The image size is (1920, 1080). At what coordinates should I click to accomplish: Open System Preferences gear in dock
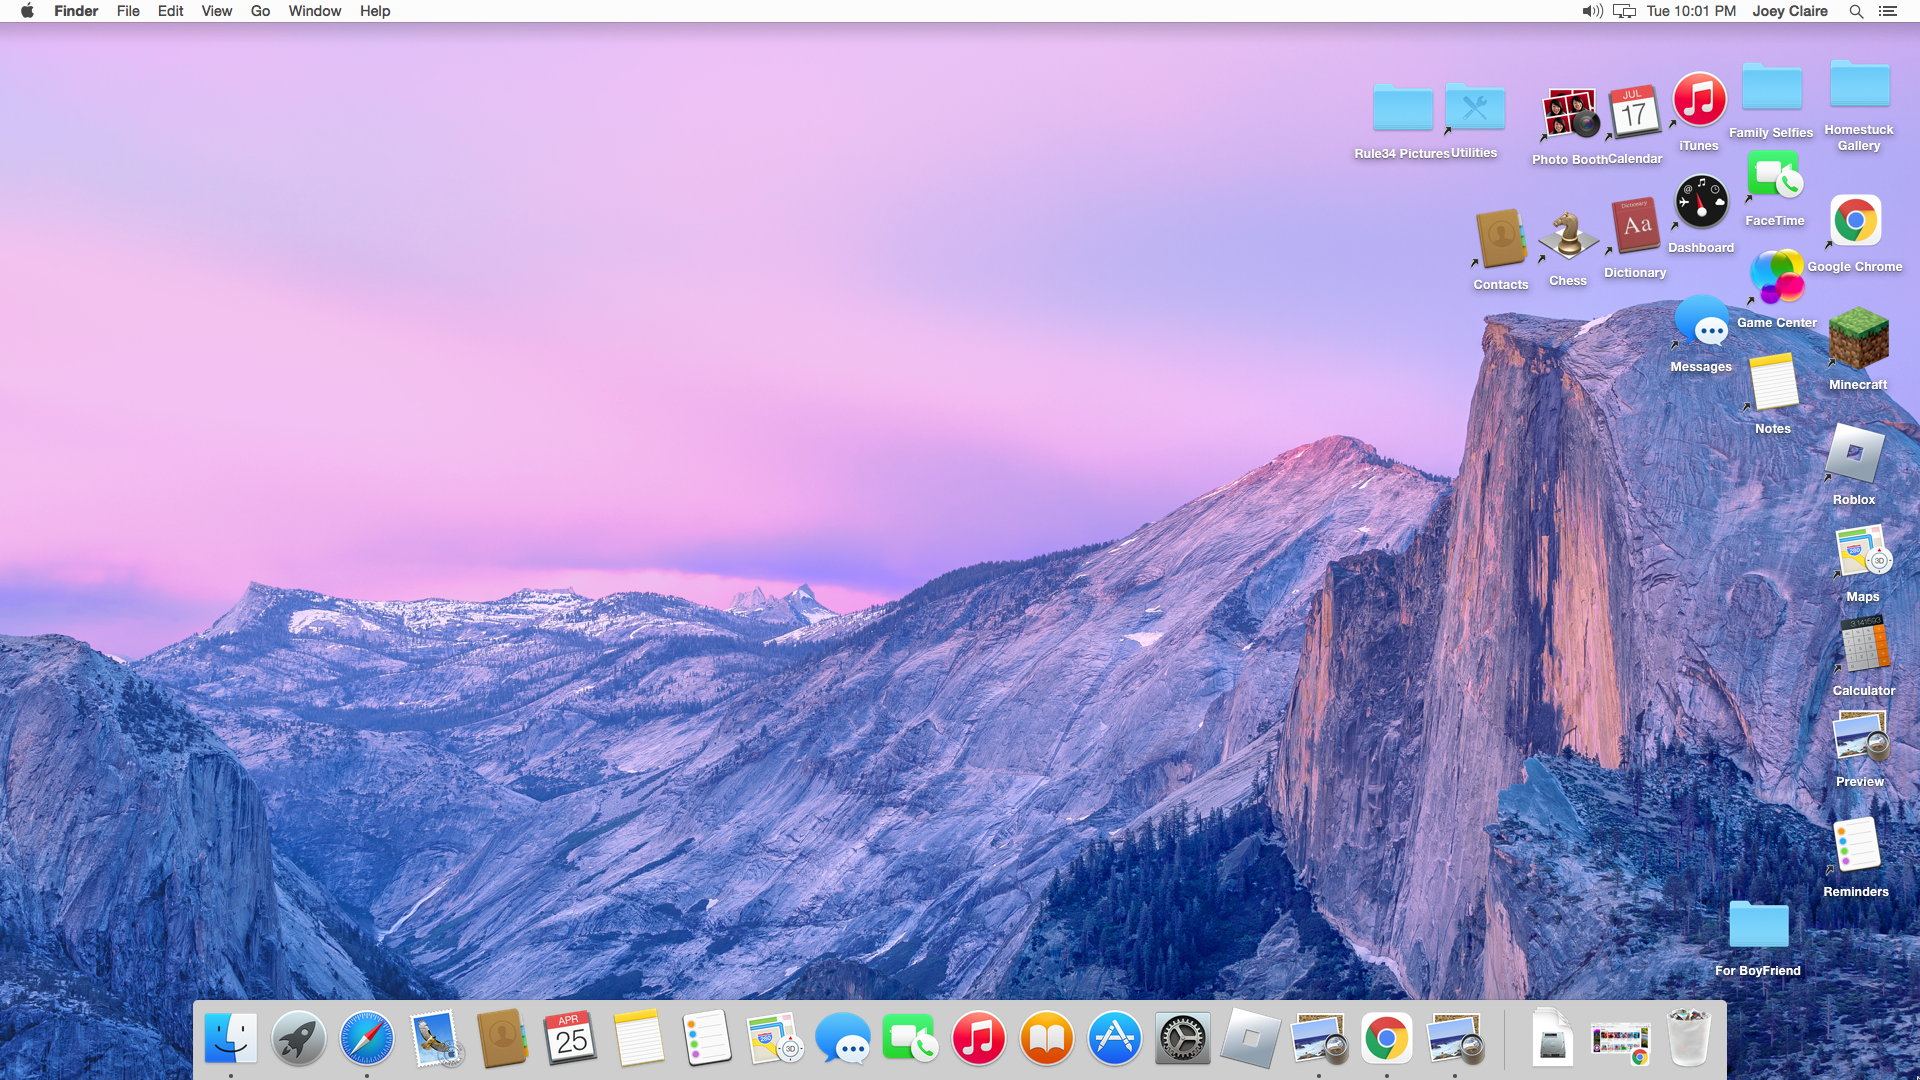tap(1182, 1039)
